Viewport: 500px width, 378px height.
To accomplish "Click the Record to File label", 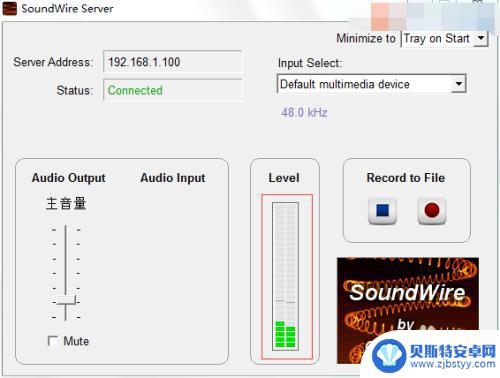I will tap(406, 178).
